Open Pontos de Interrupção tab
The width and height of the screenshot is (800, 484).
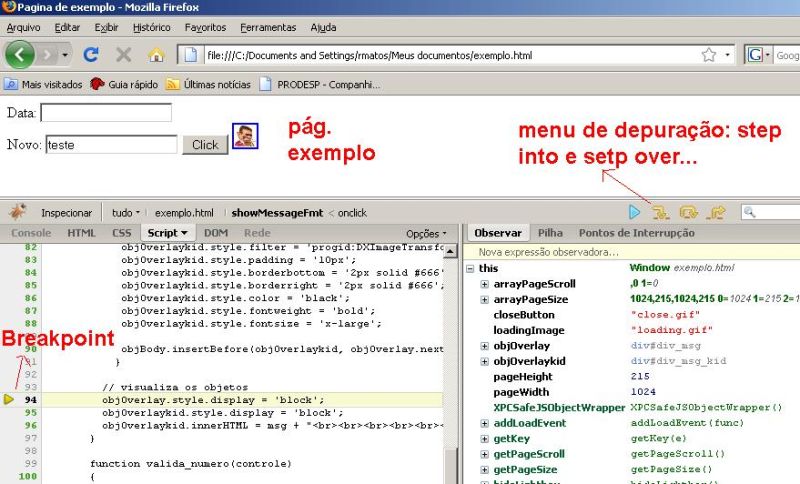tap(636, 233)
